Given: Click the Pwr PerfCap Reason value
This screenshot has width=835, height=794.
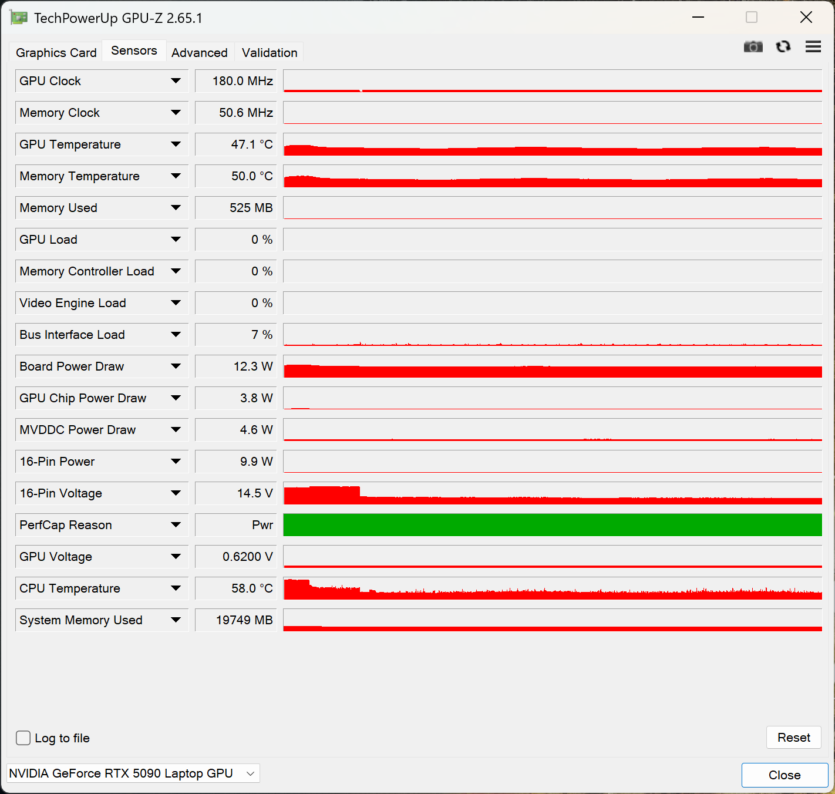Looking at the screenshot, I should click(x=236, y=525).
